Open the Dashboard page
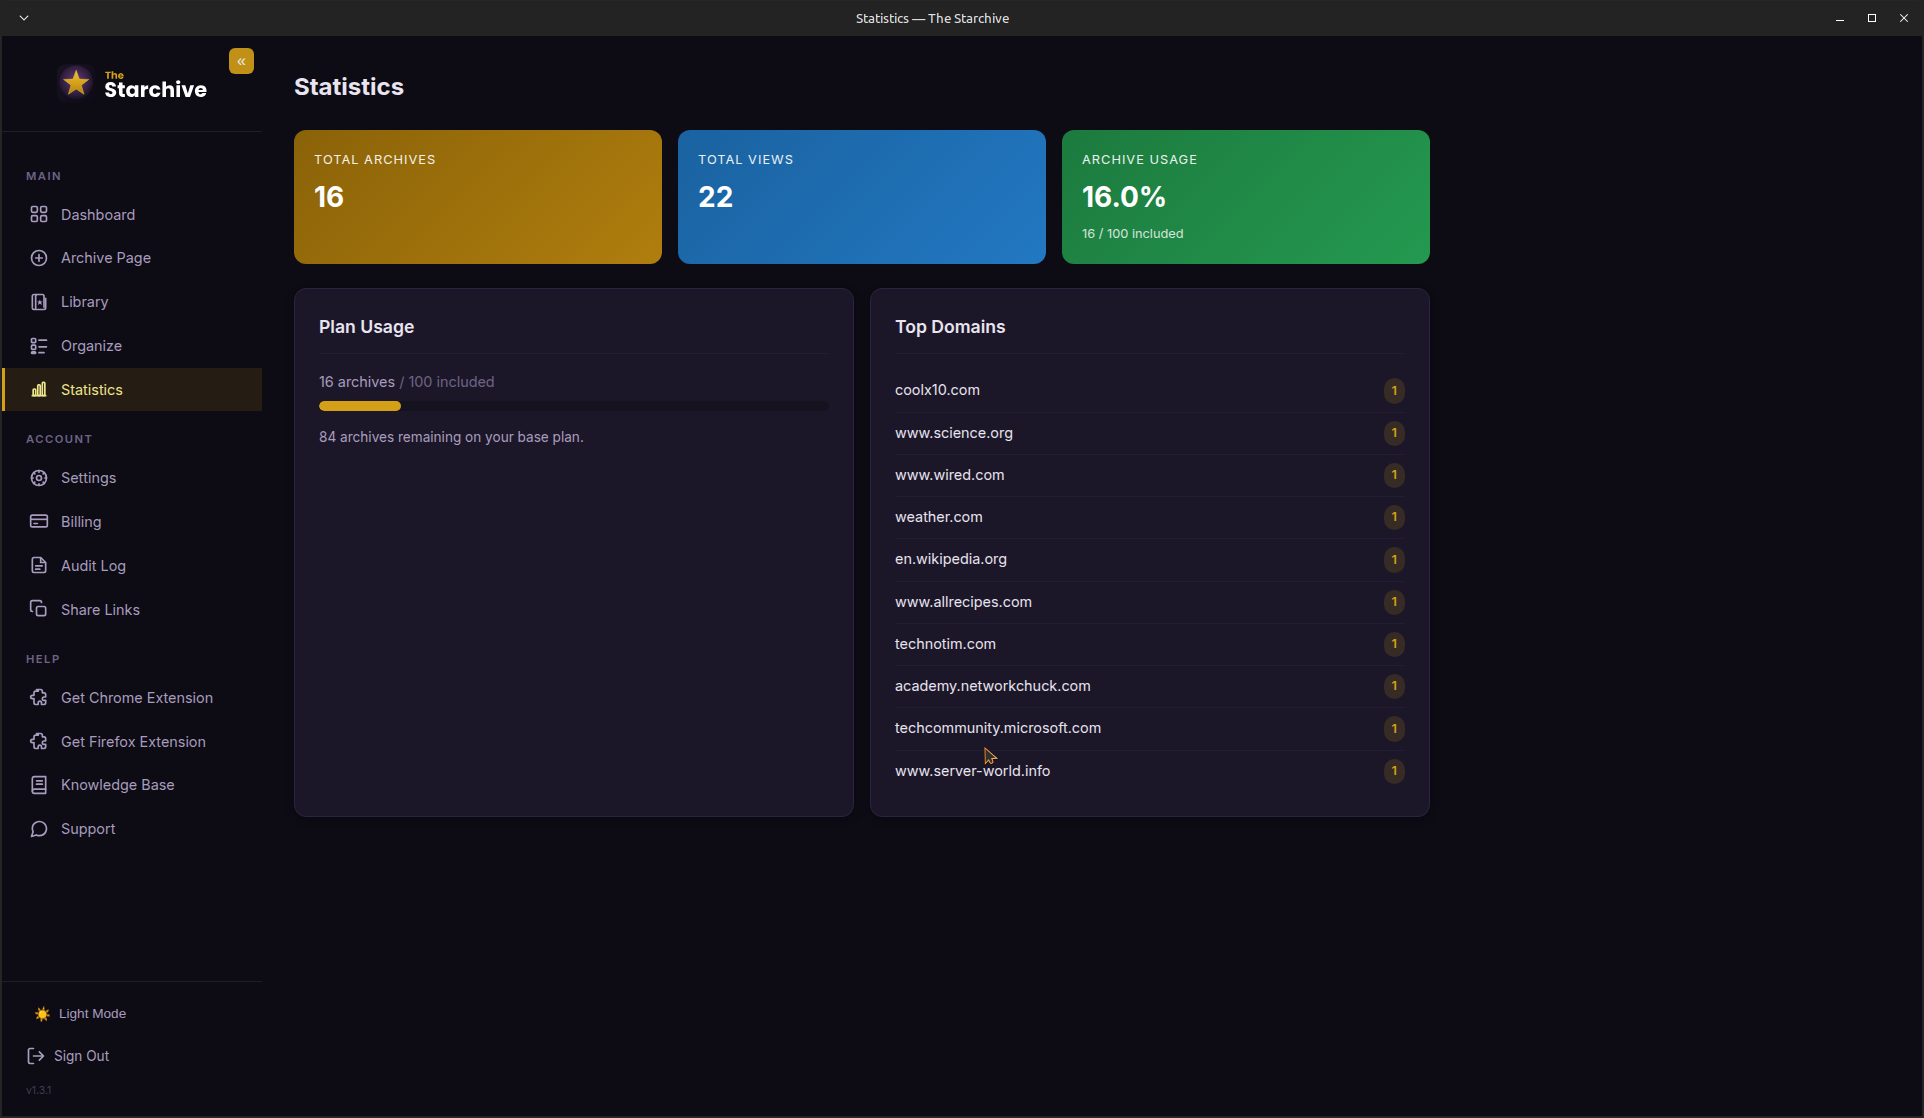1924x1118 pixels. [x=133, y=215]
